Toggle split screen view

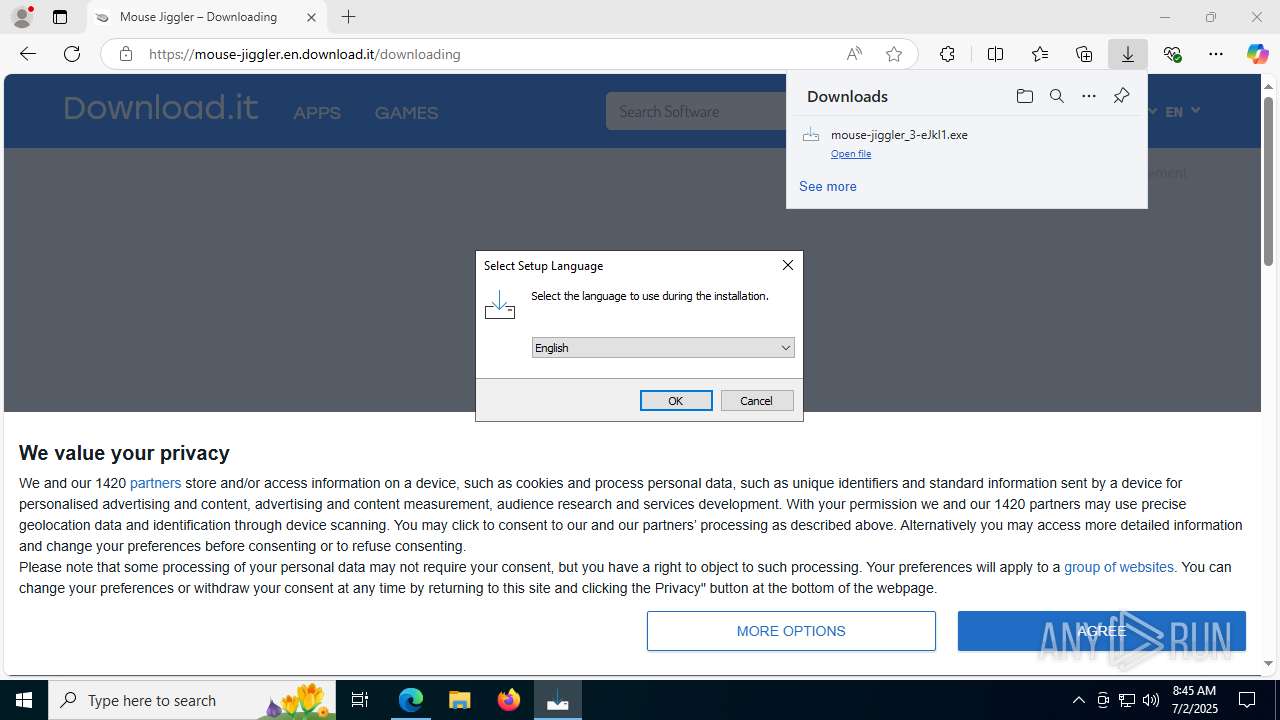pos(995,54)
